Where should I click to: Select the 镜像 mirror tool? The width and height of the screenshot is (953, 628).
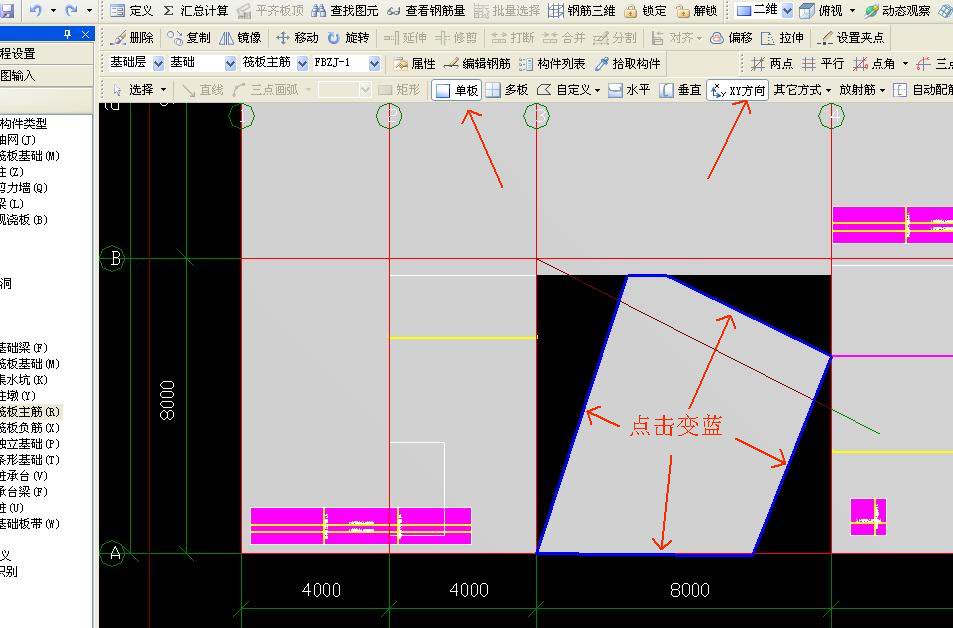pos(239,38)
